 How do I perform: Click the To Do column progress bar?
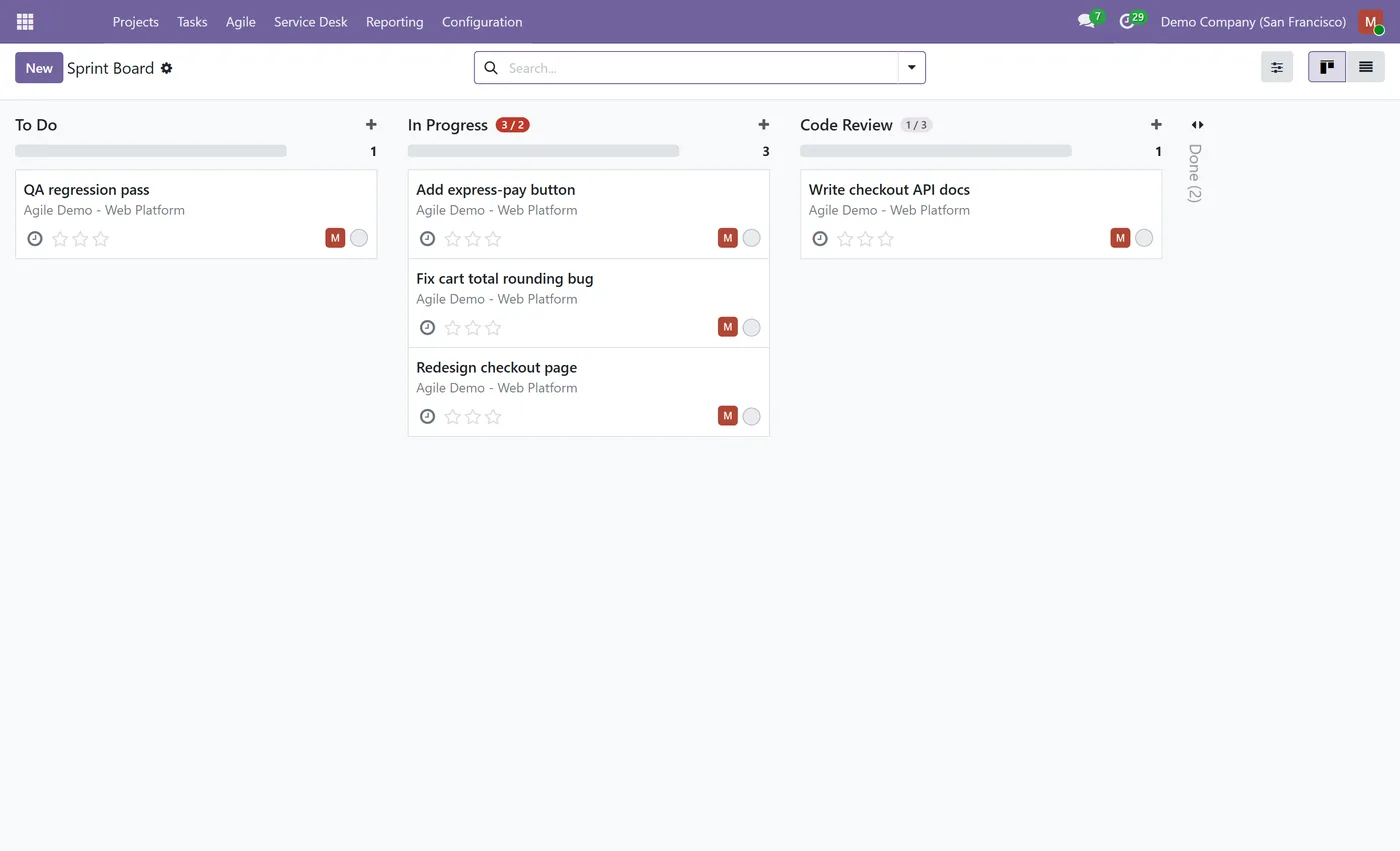[151, 151]
